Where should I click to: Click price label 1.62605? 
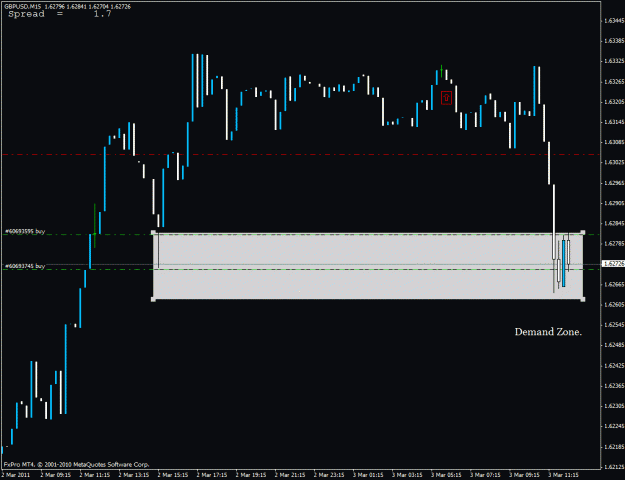[614, 305]
